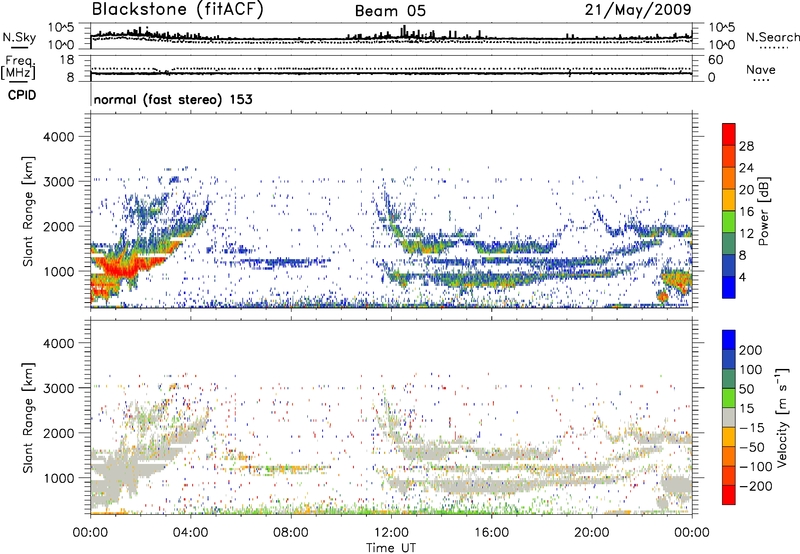Click the power panel 'Slant Range [km]' label
The image size is (800, 554).
point(29,211)
